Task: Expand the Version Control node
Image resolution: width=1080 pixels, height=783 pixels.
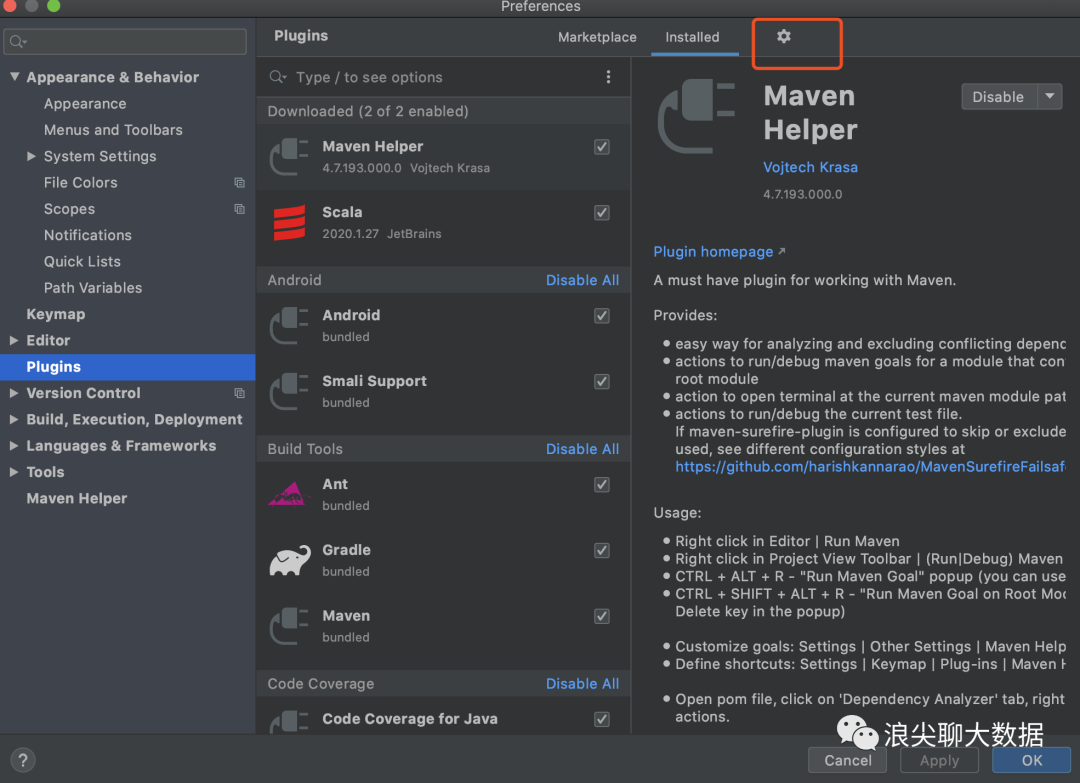Action: coord(14,393)
